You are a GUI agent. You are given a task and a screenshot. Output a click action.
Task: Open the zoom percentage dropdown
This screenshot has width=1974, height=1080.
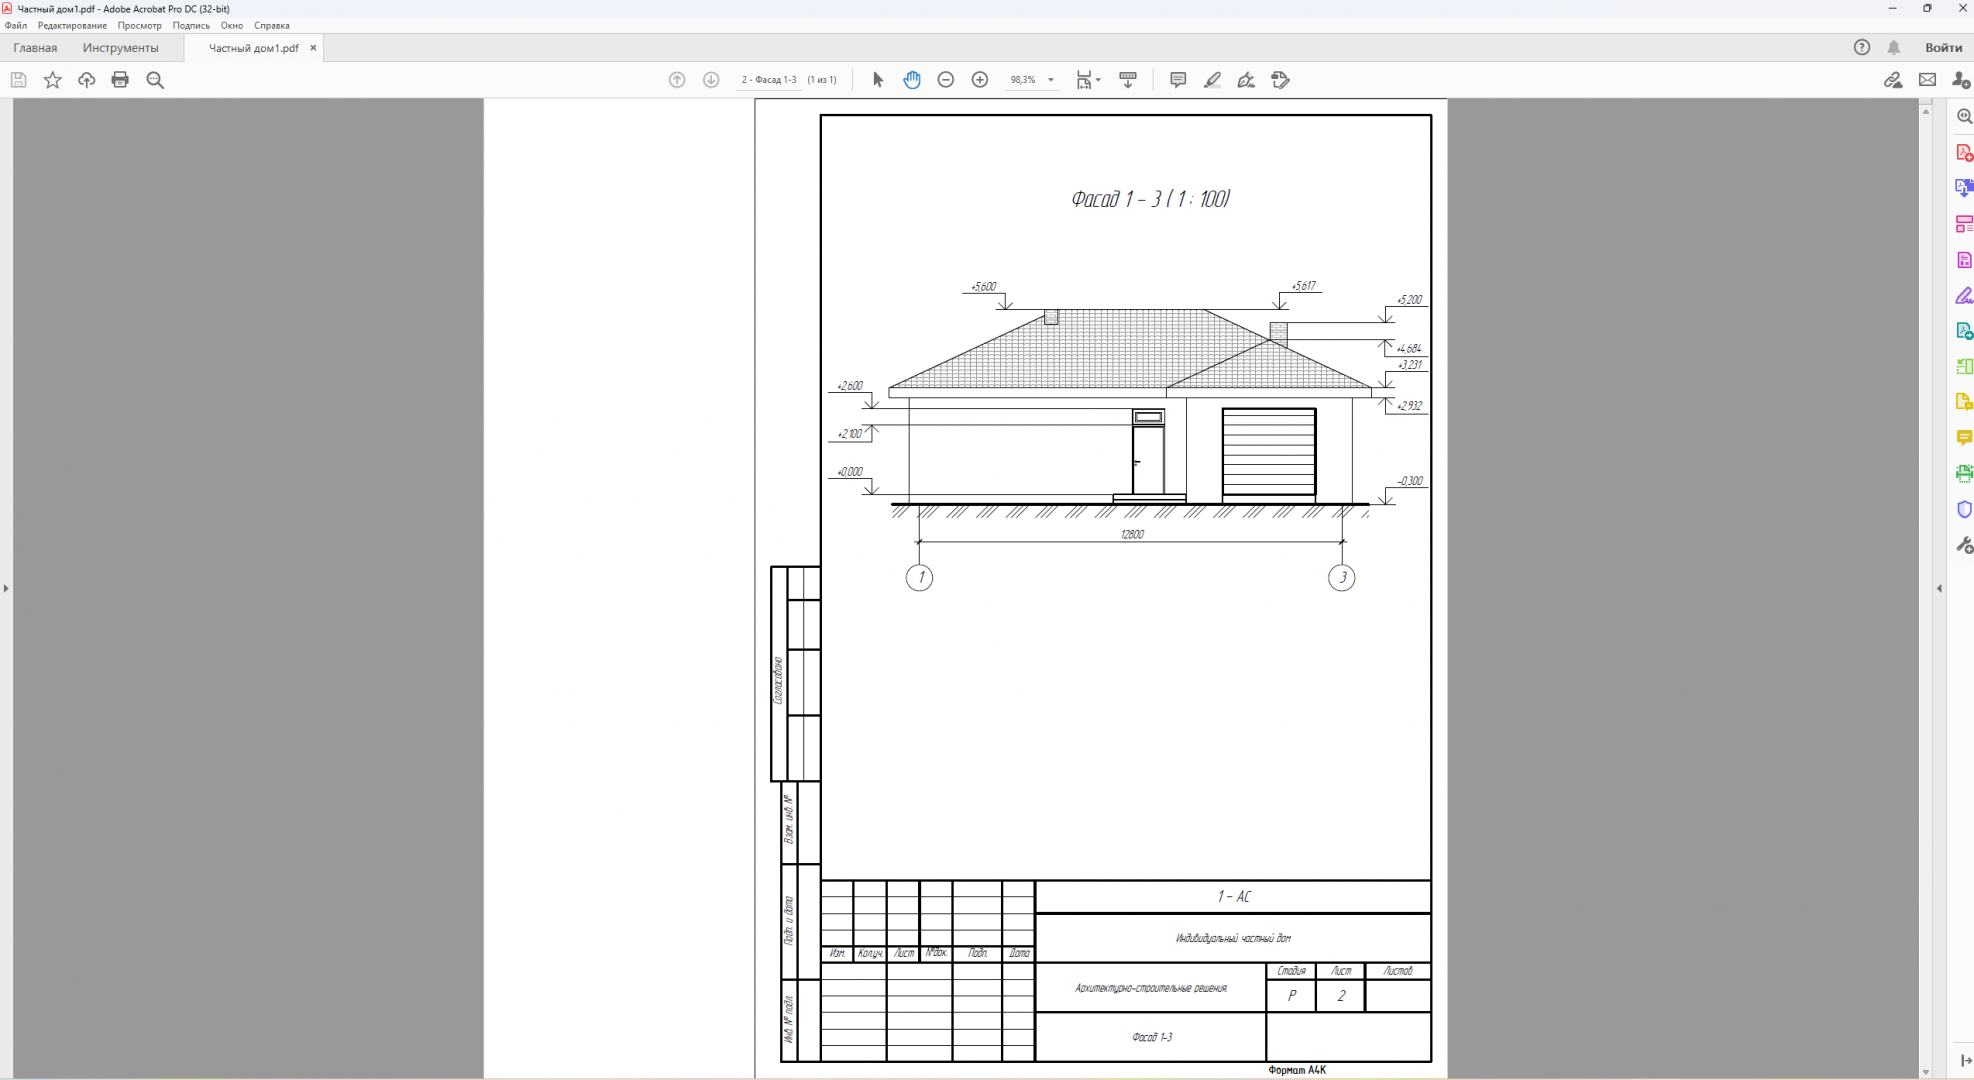[x=1050, y=80]
